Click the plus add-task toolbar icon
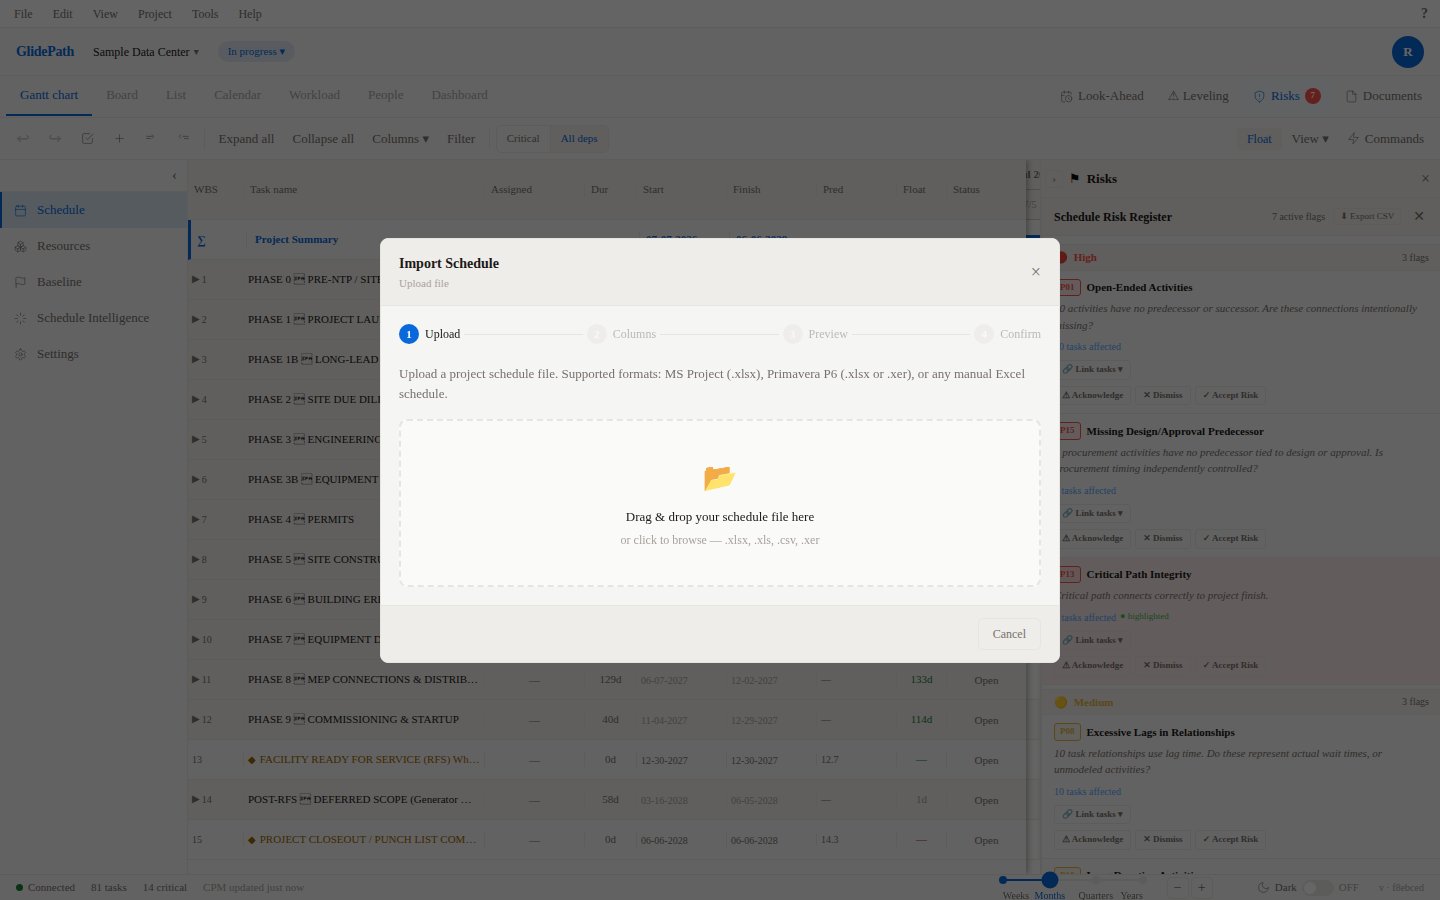 pos(119,138)
